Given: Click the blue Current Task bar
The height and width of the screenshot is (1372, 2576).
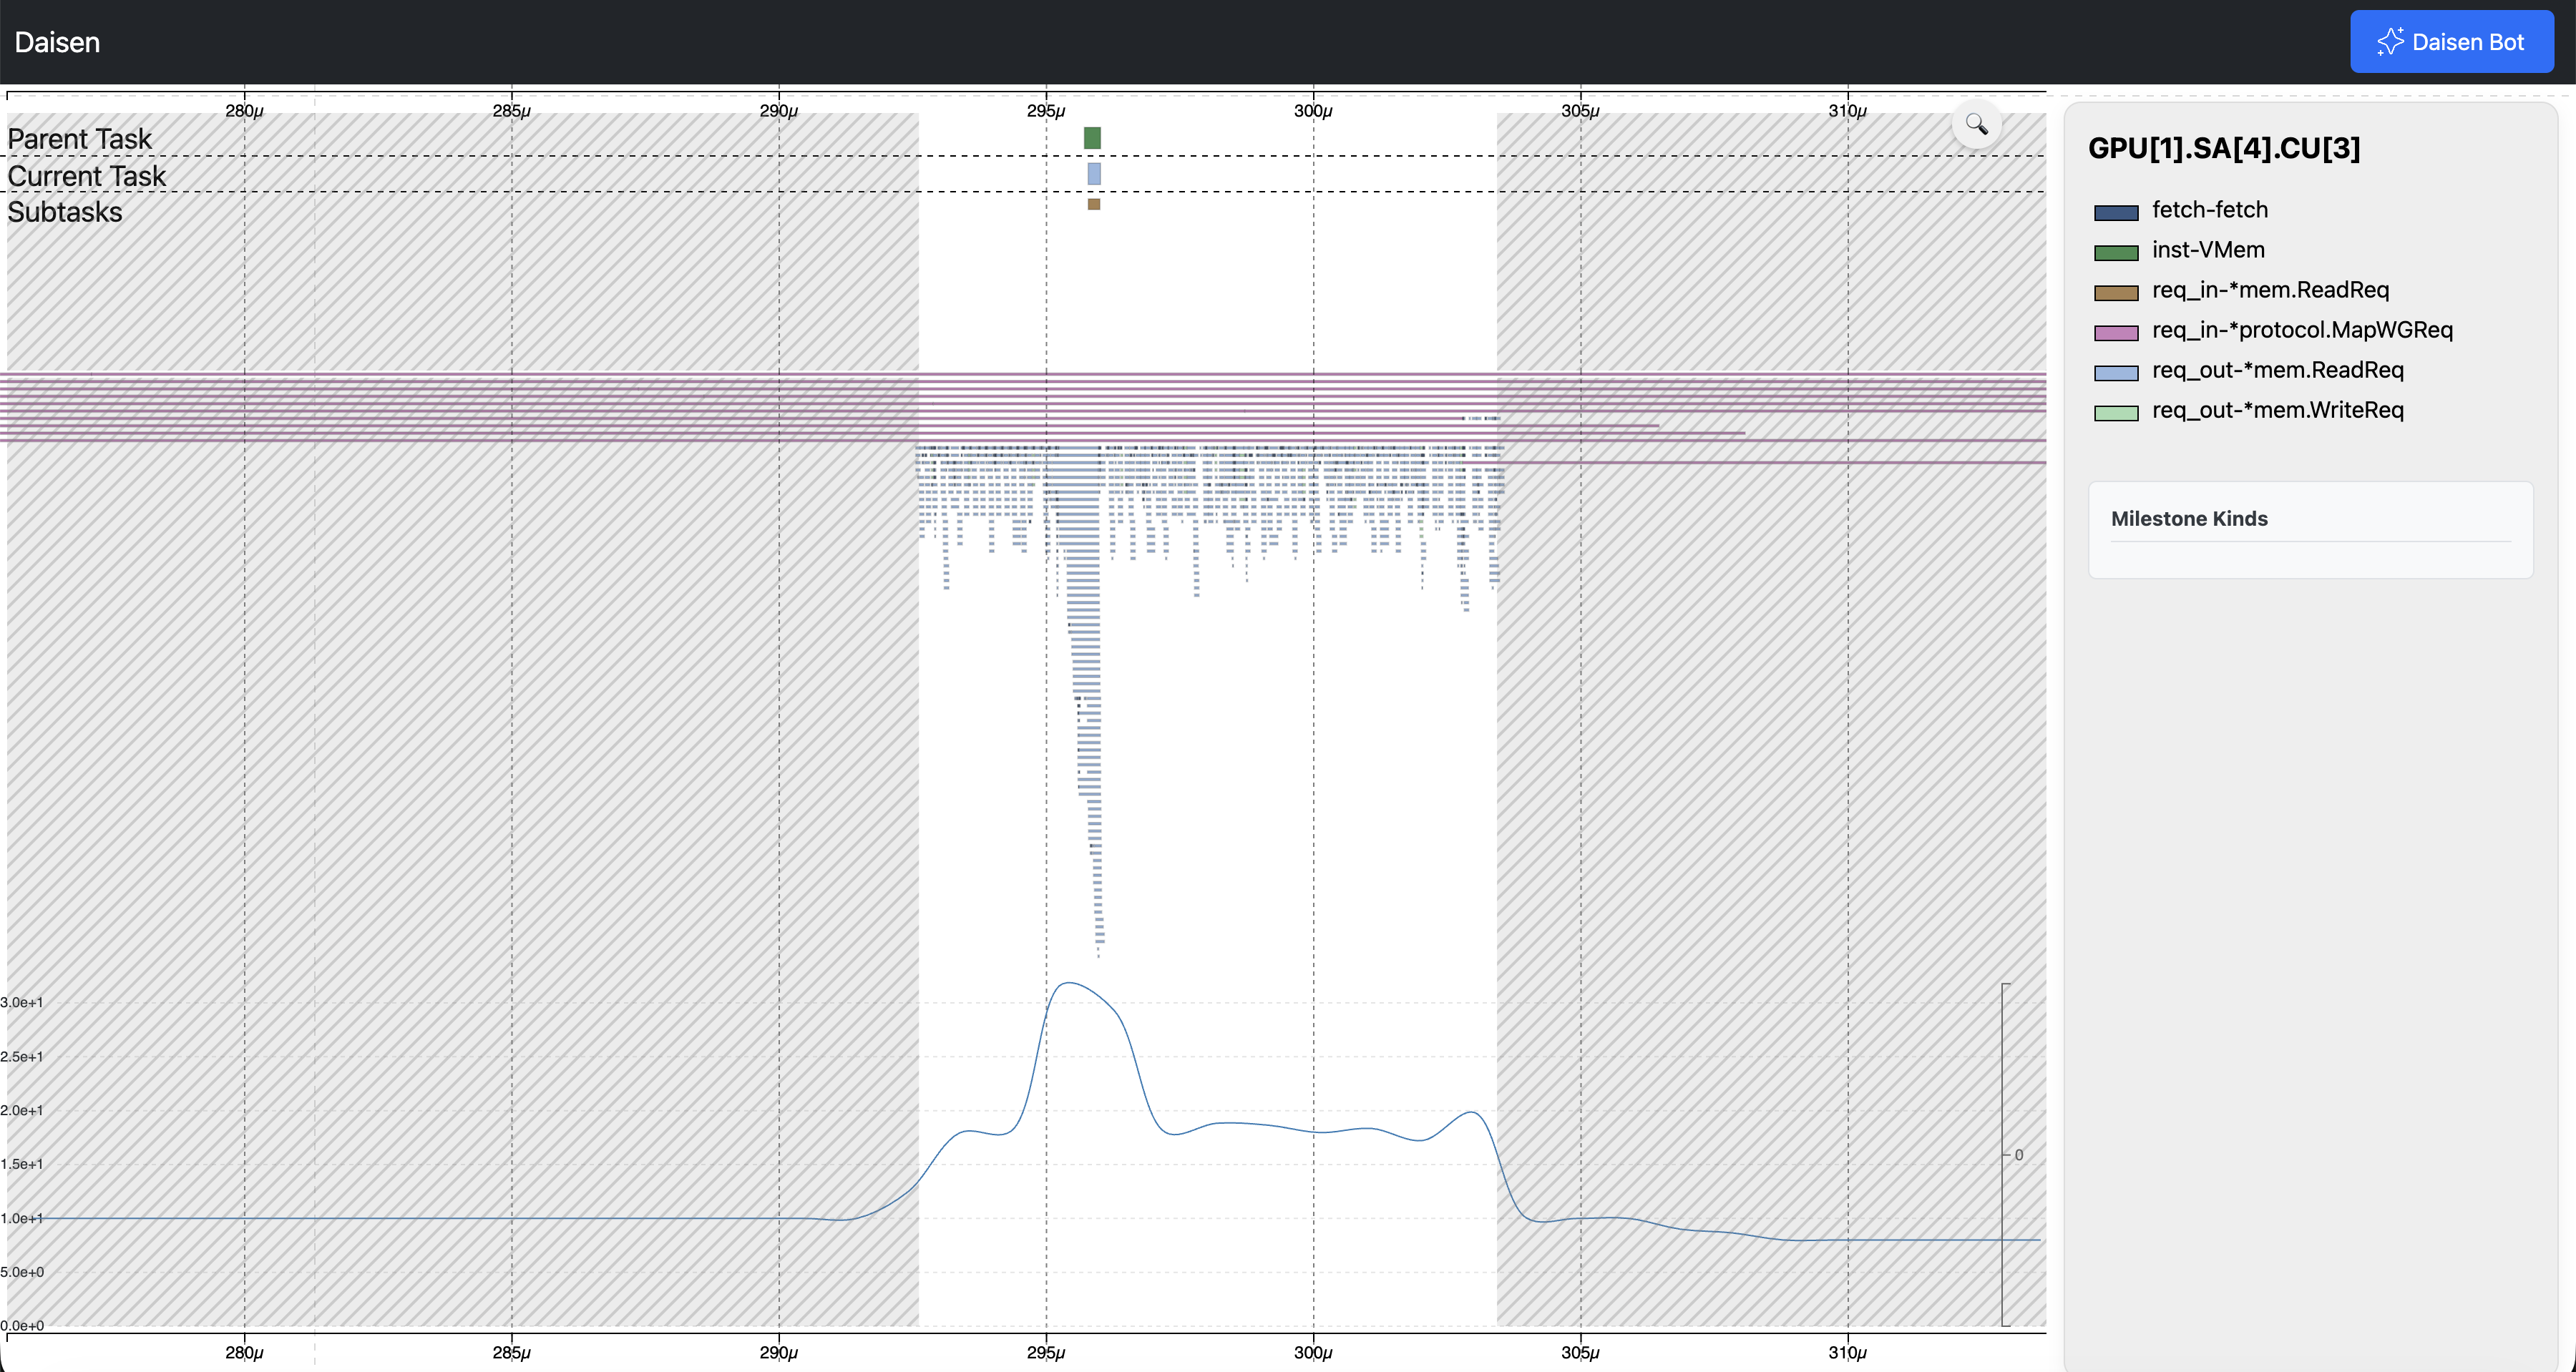Looking at the screenshot, I should click(x=1094, y=174).
